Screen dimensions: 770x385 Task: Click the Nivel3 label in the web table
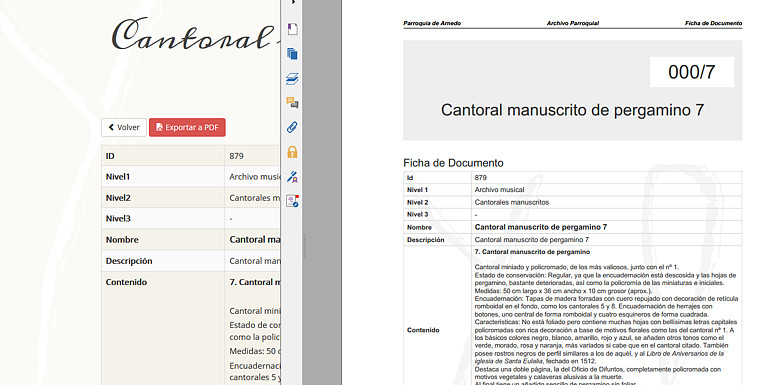(x=118, y=219)
